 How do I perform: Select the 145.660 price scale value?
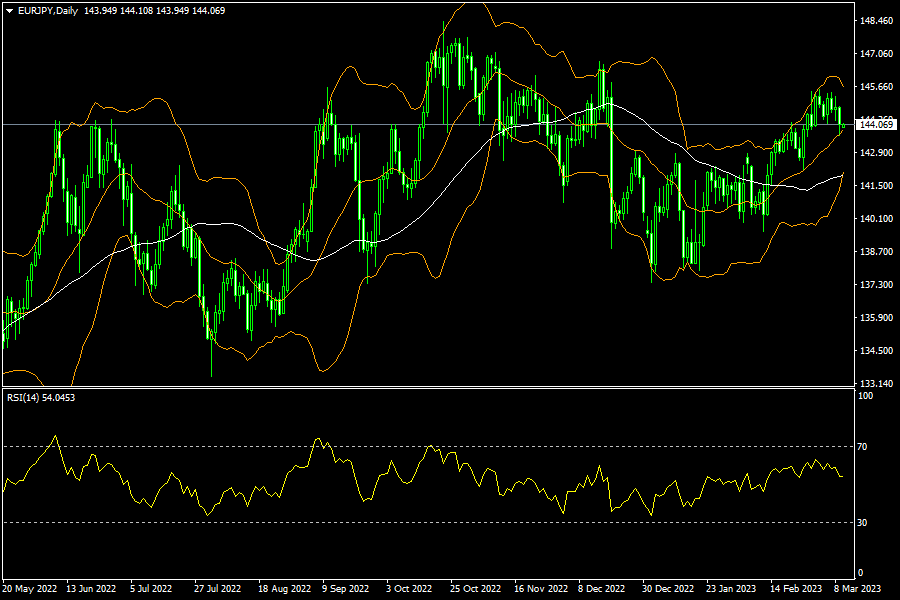point(876,87)
